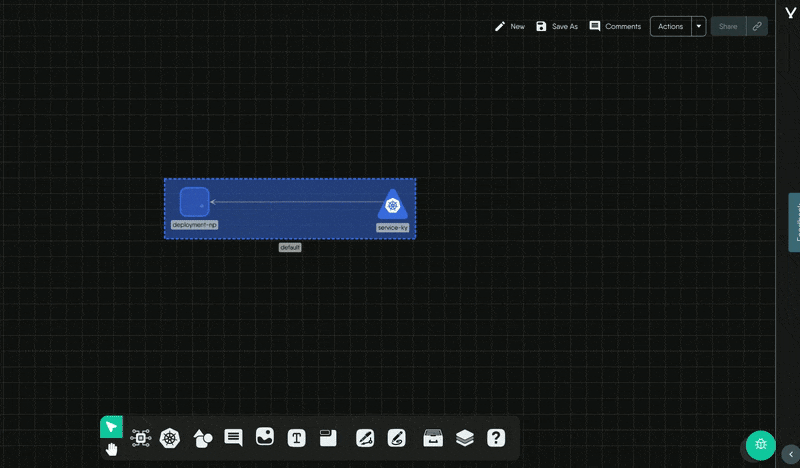
Task: Select the text T tool
Action: (297, 437)
